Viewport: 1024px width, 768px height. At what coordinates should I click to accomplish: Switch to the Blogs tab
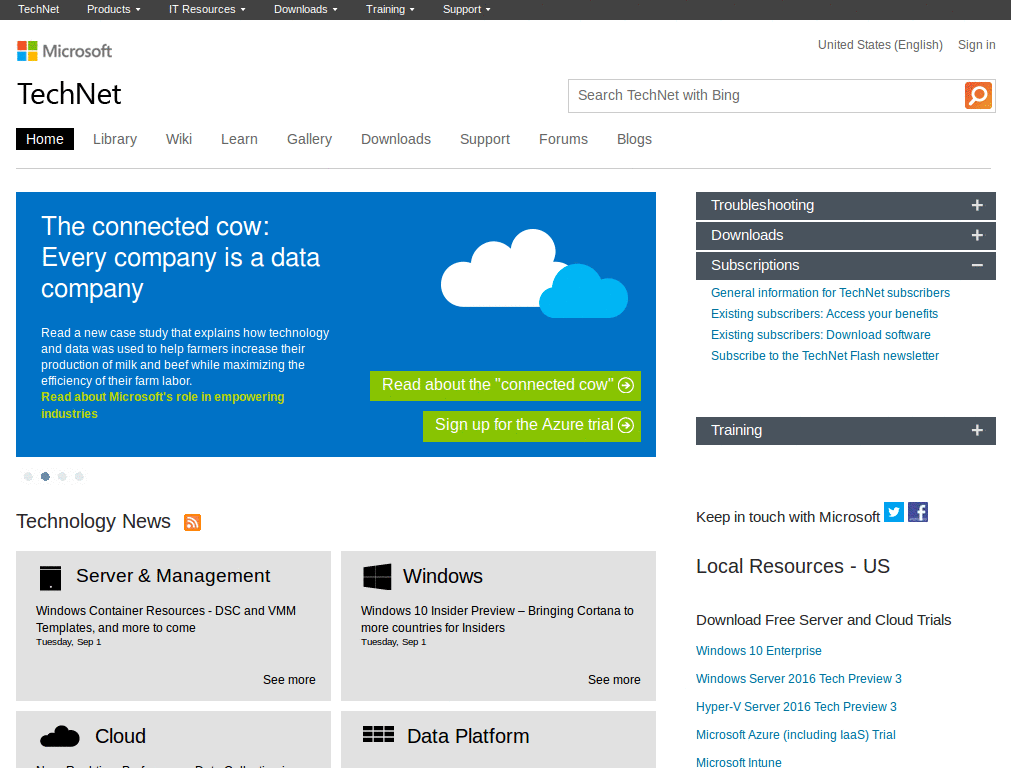pyautogui.click(x=634, y=139)
